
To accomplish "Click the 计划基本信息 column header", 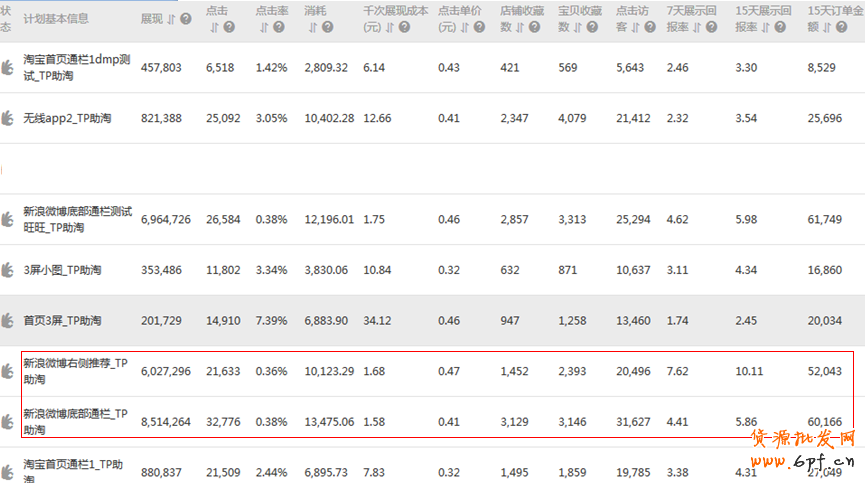I will [56, 19].
